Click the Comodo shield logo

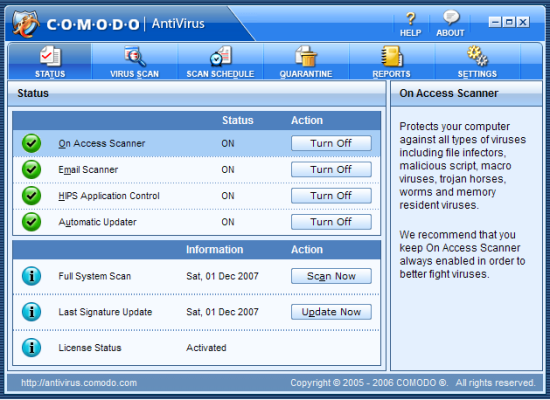point(26,24)
